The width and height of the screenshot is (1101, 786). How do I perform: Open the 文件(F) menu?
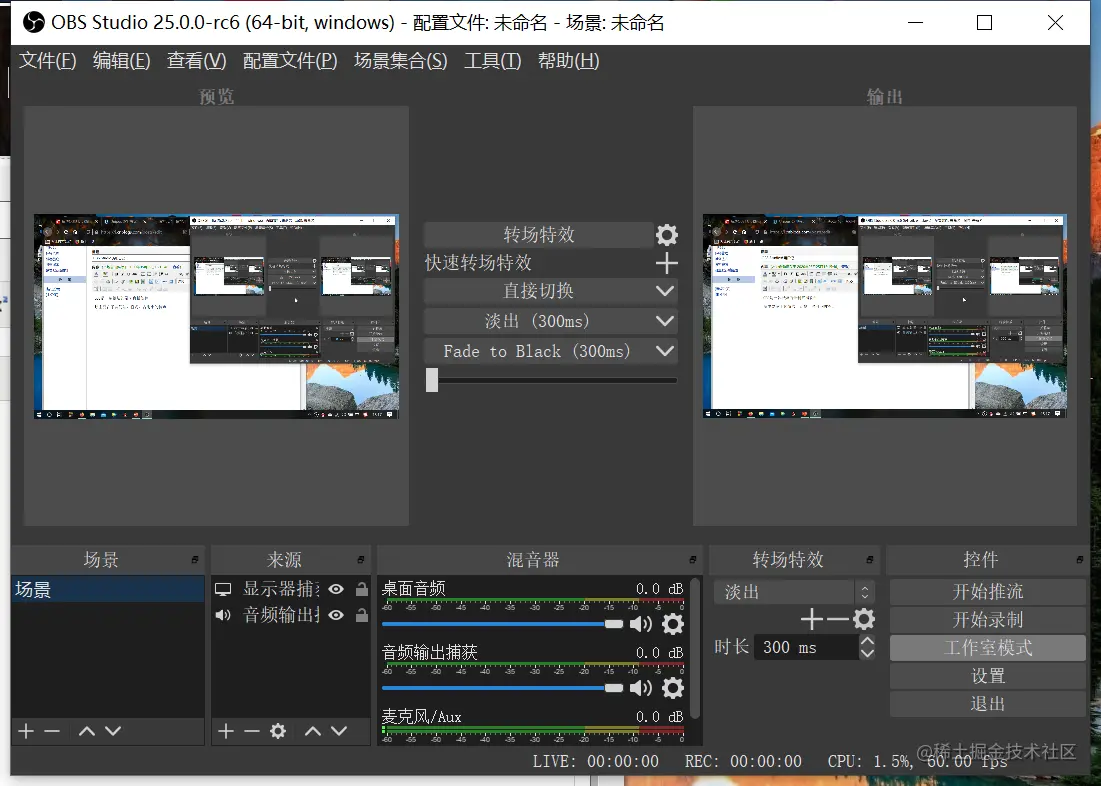click(x=47, y=60)
